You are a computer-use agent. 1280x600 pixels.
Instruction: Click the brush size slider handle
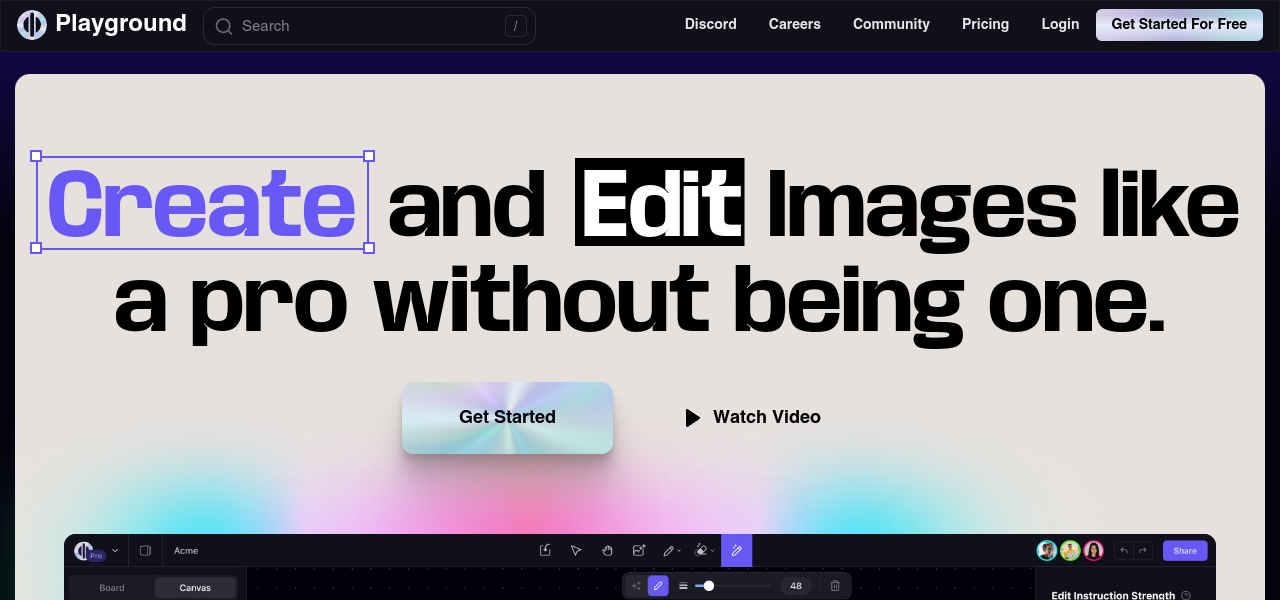click(709, 586)
